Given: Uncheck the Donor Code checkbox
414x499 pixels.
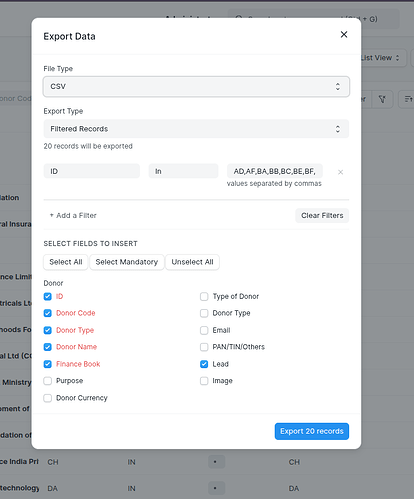Looking at the screenshot, I should [x=48, y=313].
